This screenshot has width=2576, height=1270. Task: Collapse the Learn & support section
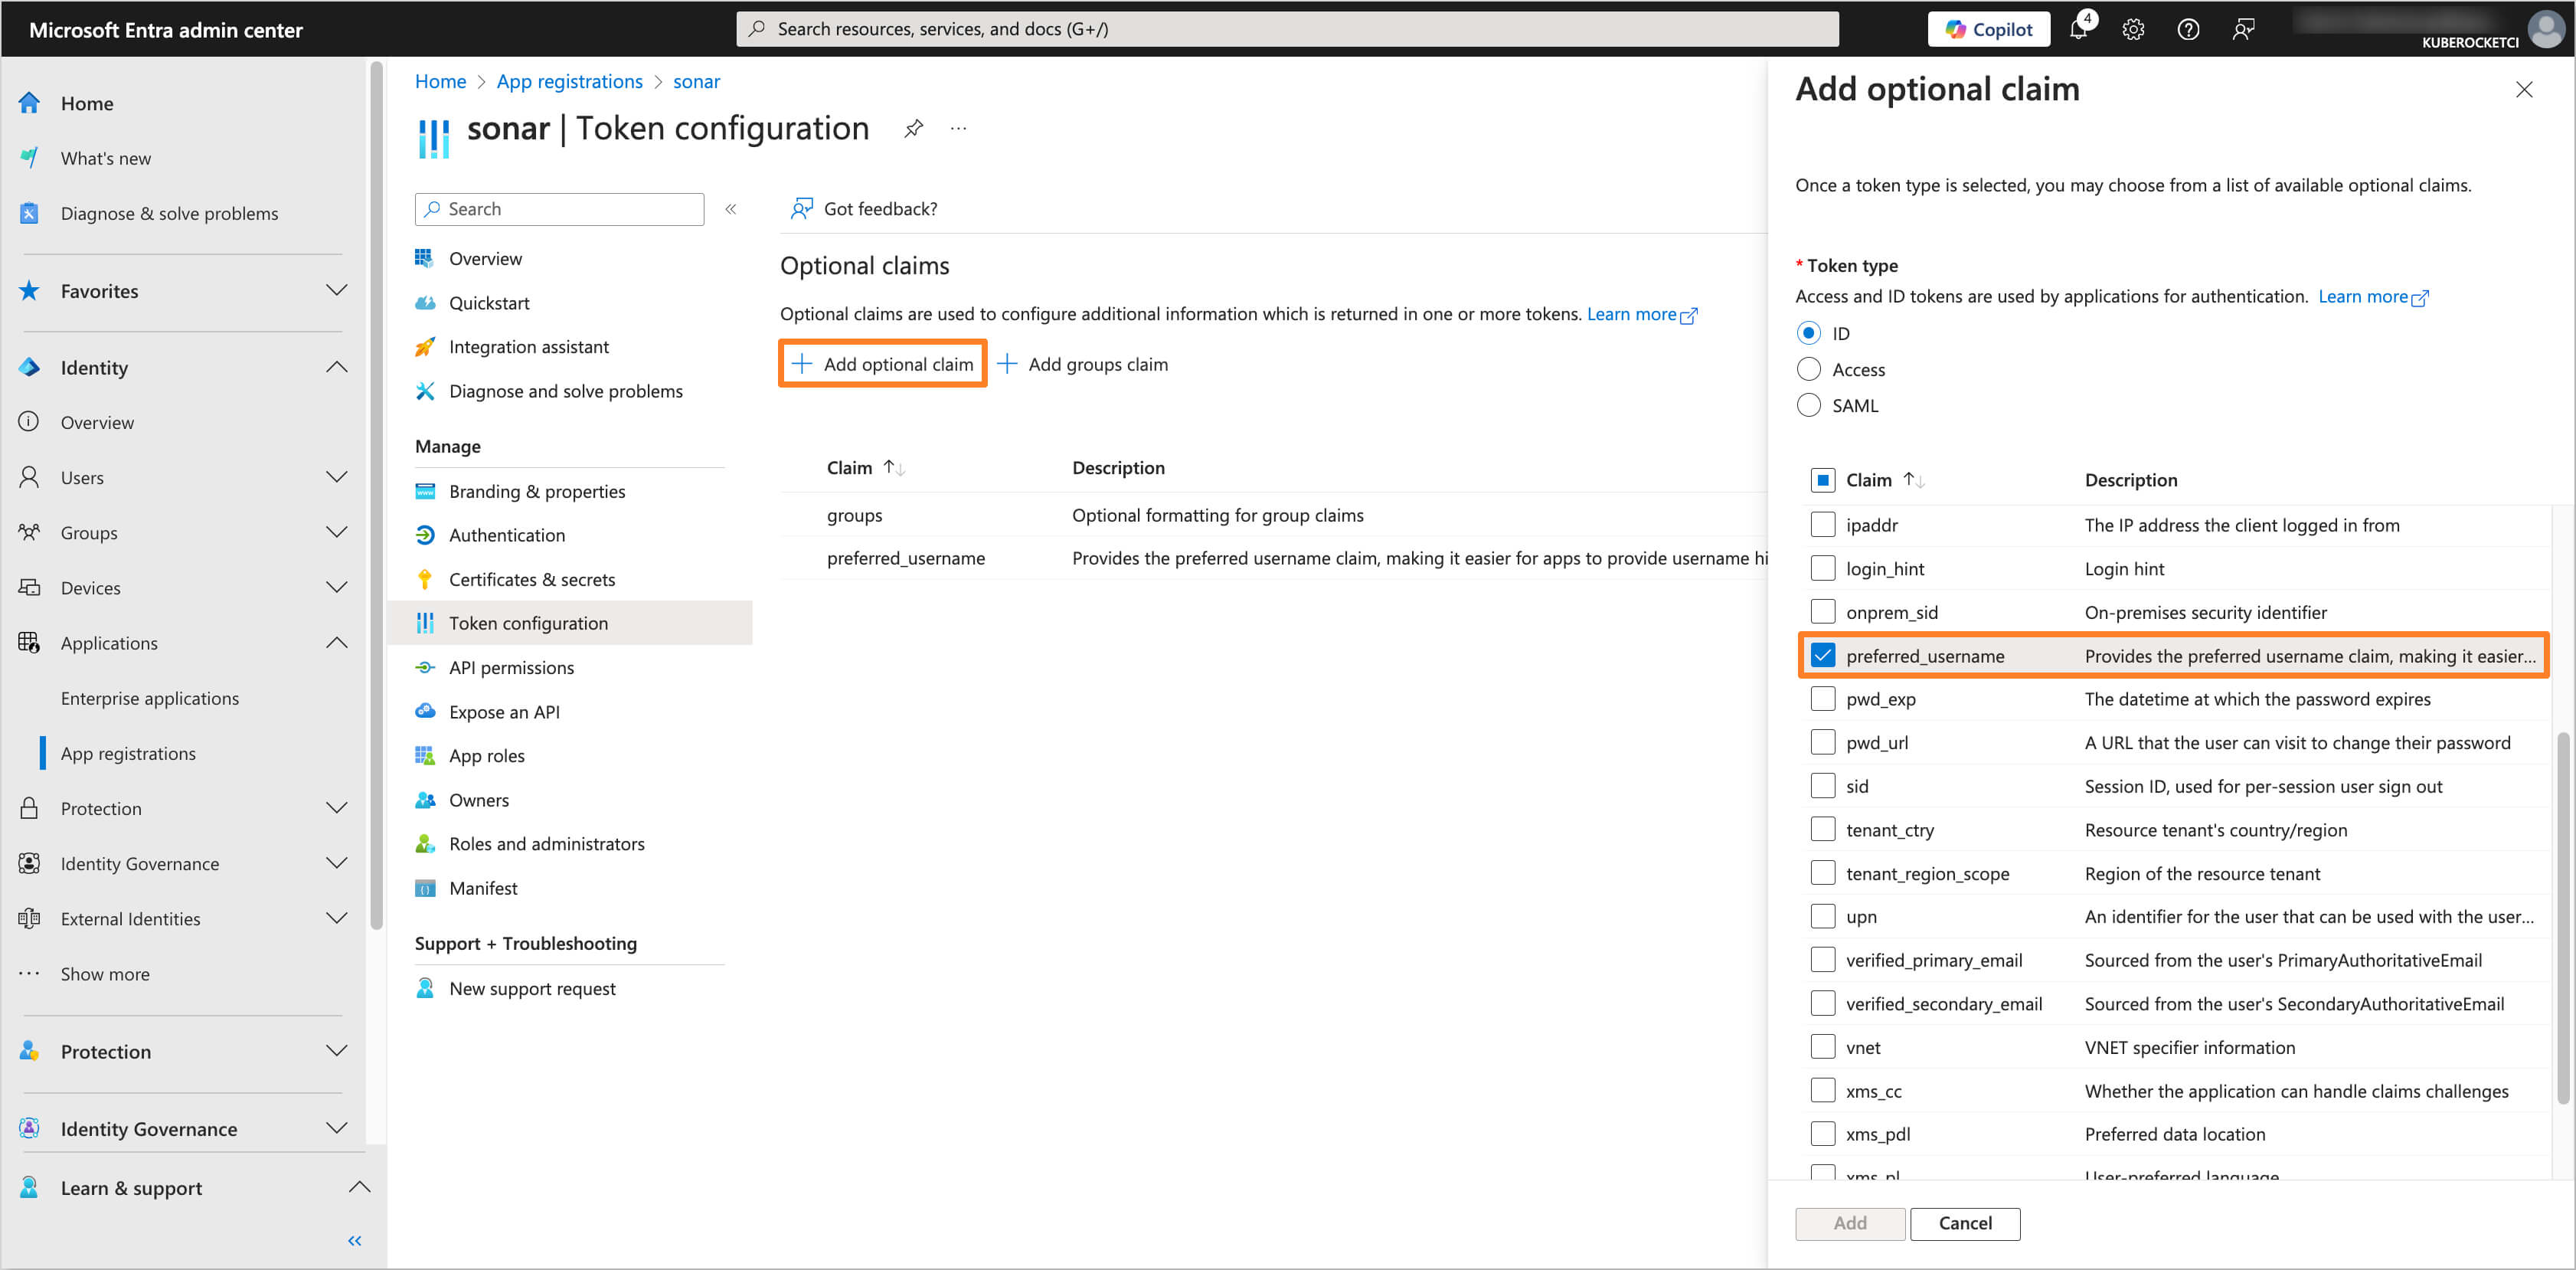pyautogui.click(x=359, y=1187)
